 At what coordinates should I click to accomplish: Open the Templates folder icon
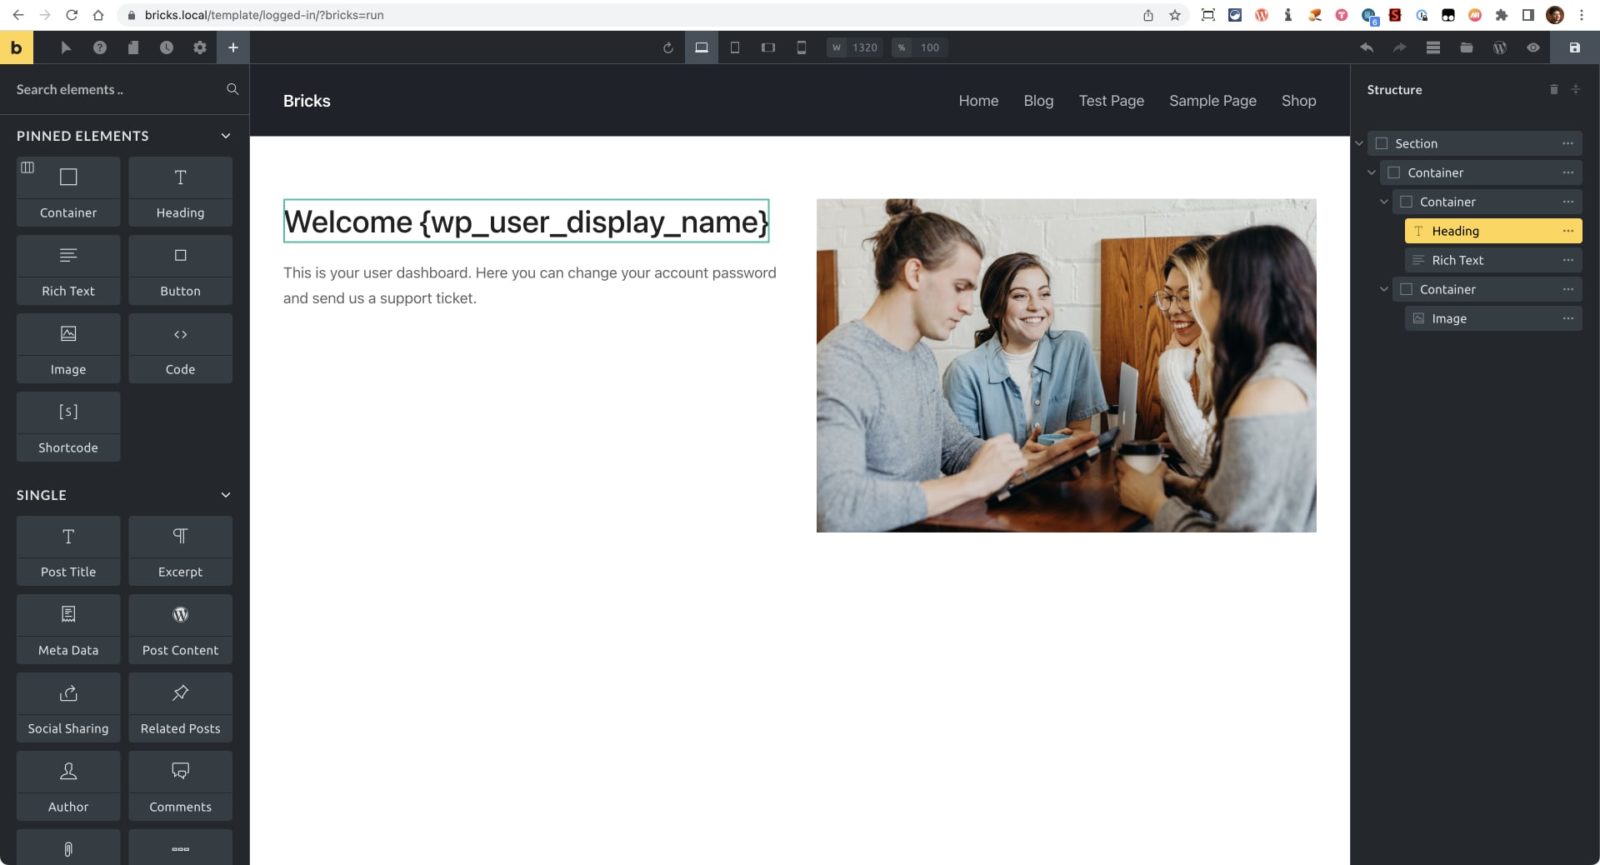coord(1466,48)
